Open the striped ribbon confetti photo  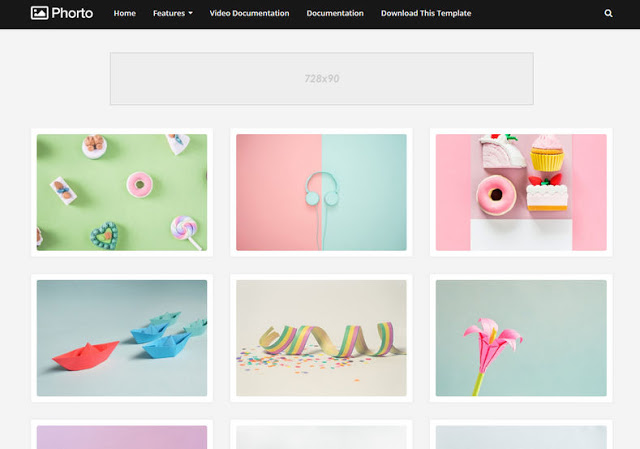[x=321, y=338]
